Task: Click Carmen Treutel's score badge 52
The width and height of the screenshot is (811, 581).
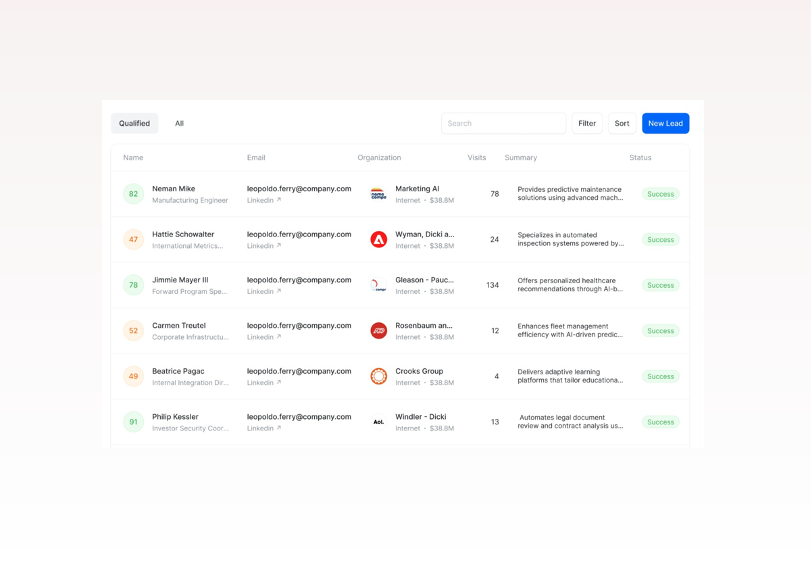Action: [133, 330]
